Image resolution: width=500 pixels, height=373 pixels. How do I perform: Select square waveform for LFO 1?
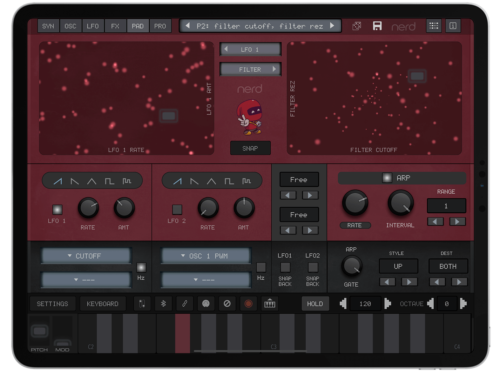109,181
